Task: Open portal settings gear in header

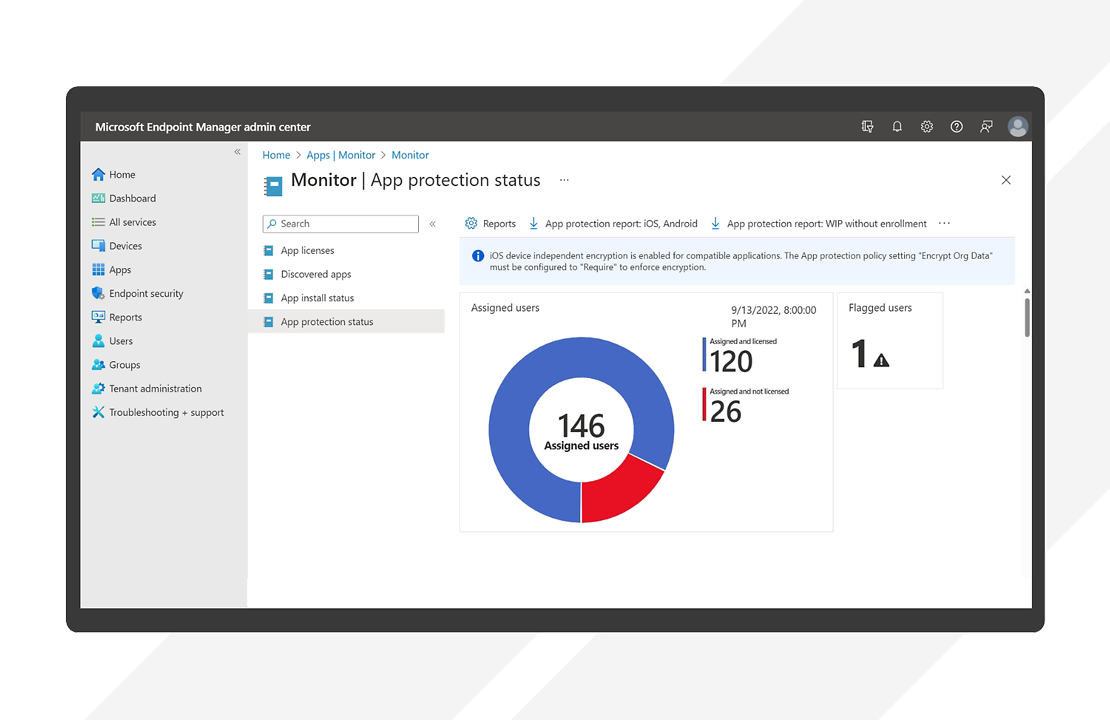Action: point(927,127)
